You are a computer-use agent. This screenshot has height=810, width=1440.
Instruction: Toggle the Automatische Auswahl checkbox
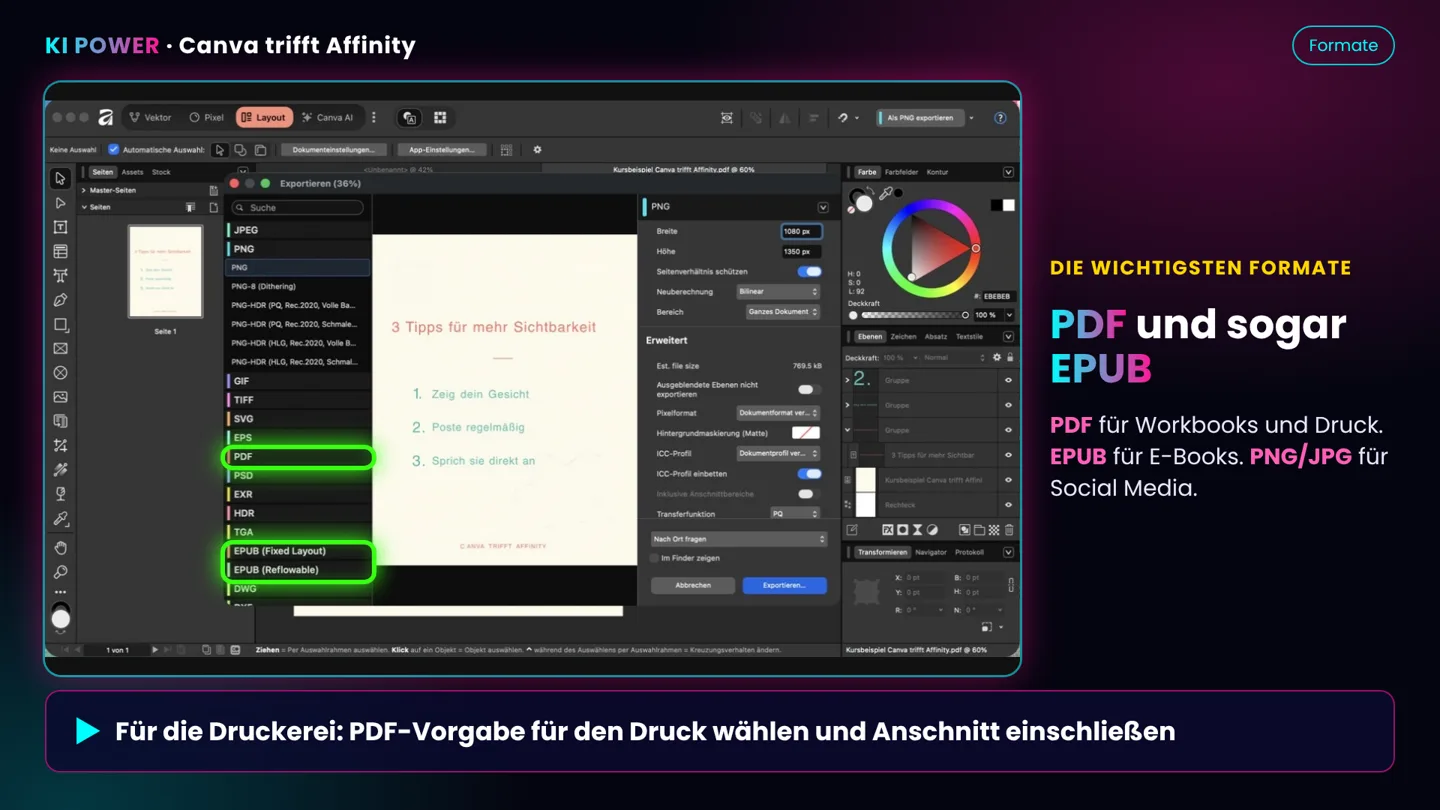click(x=113, y=150)
